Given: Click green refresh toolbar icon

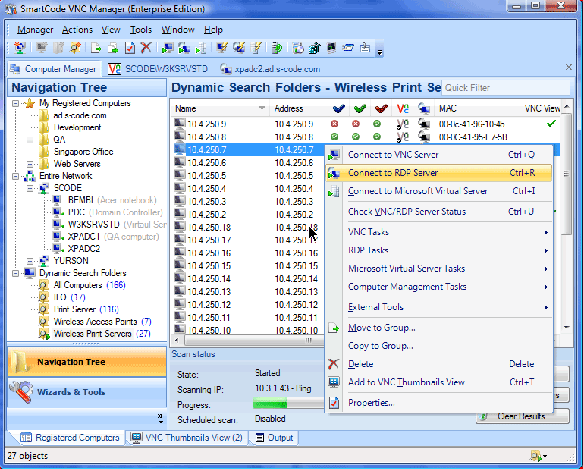Looking at the screenshot, I should [x=277, y=48].
